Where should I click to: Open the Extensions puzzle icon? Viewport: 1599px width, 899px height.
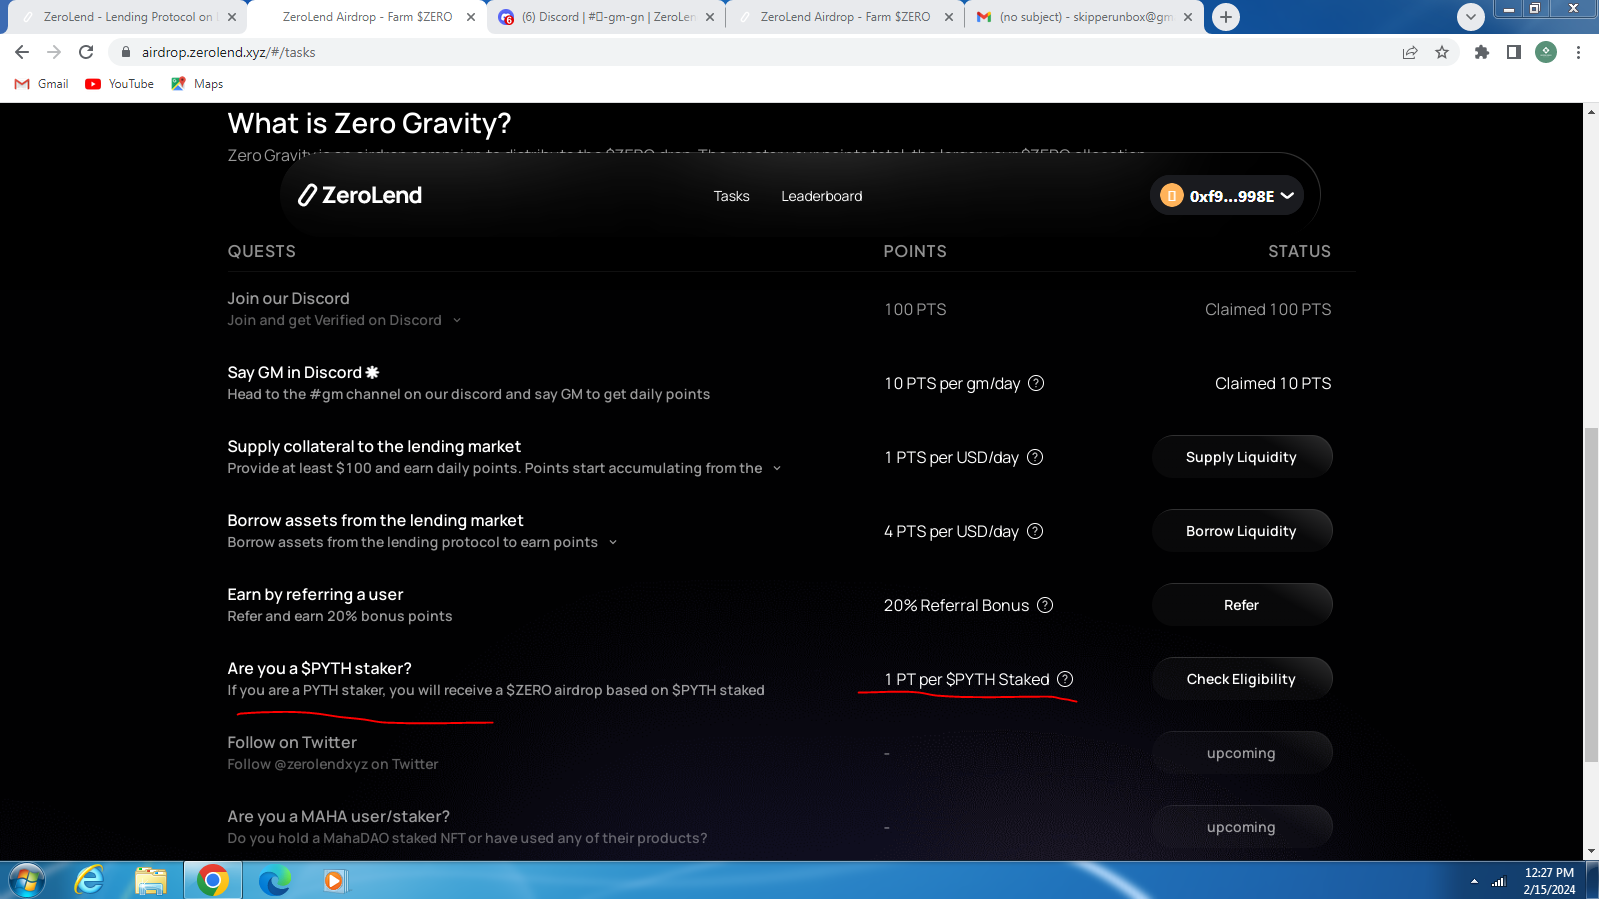[x=1482, y=52]
